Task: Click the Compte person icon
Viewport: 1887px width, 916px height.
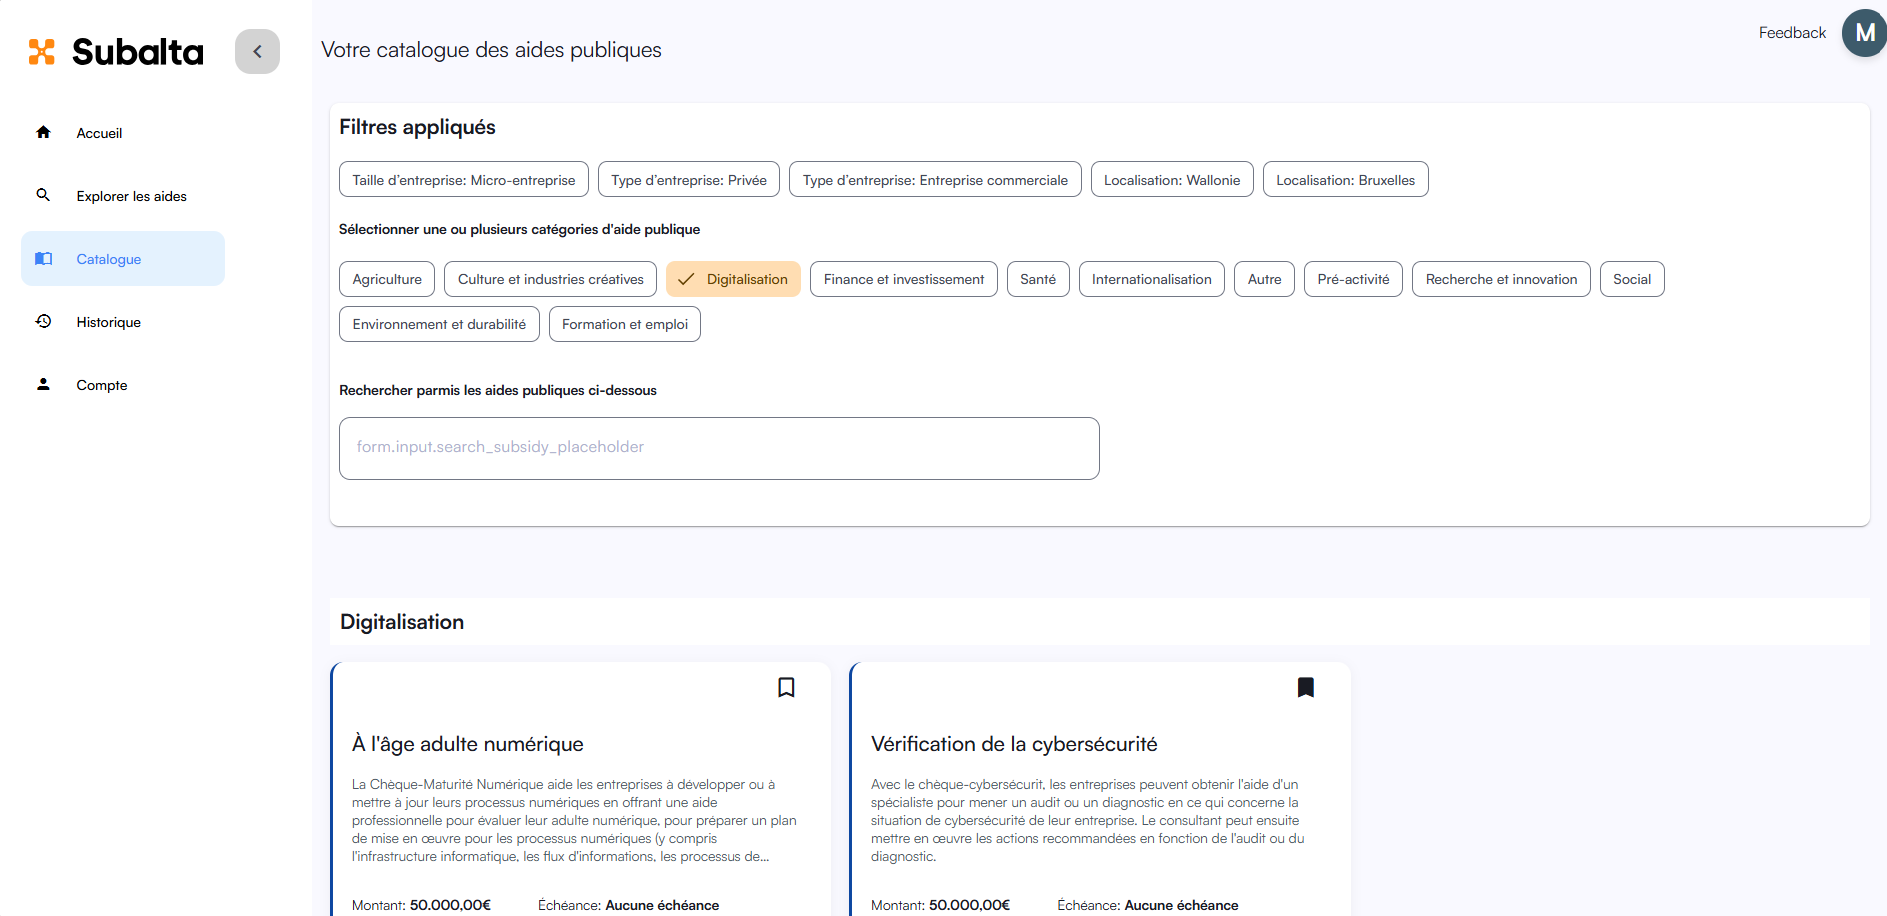Action: tap(43, 384)
